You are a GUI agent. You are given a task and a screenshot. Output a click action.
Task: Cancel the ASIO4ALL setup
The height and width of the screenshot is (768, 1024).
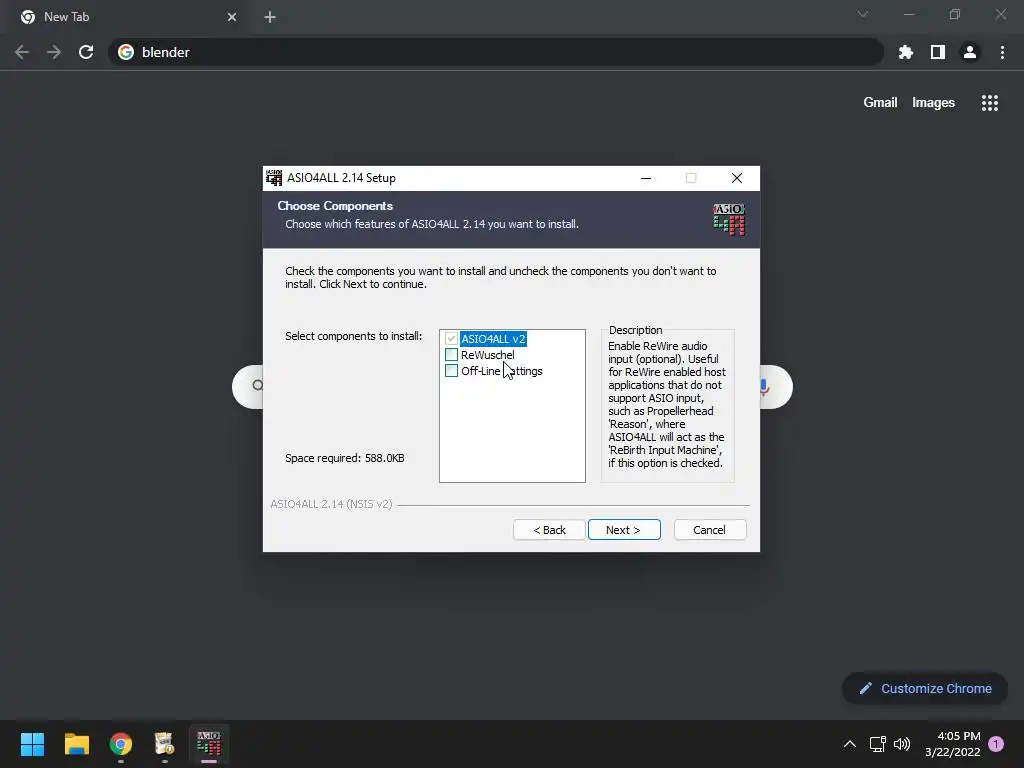point(710,530)
